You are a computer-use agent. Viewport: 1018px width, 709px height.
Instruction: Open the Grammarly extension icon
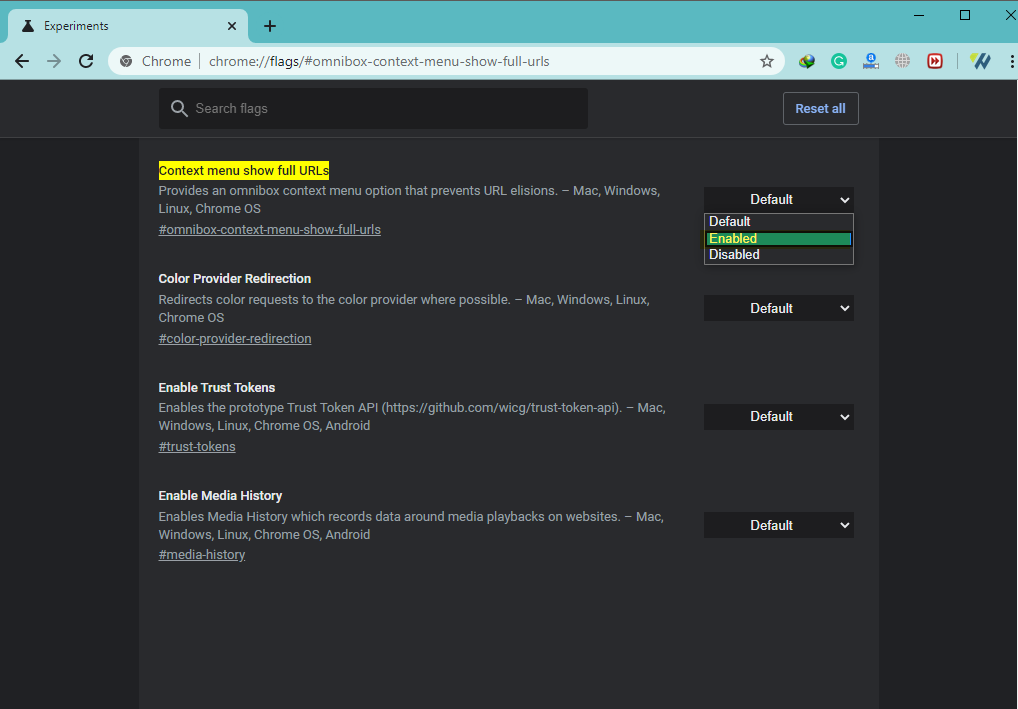pyautogui.click(x=839, y=61)
